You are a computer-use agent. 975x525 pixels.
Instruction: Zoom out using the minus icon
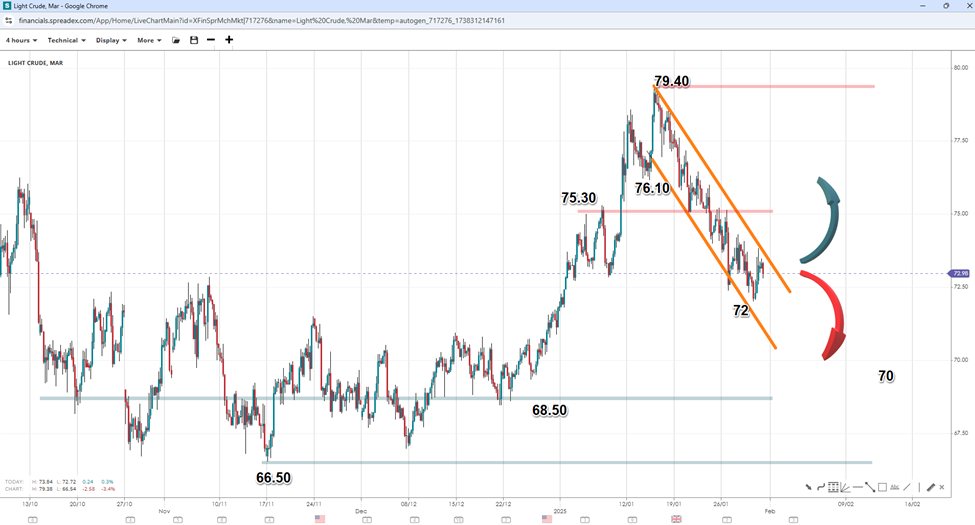pyautogui.click(x=211, y=40)
